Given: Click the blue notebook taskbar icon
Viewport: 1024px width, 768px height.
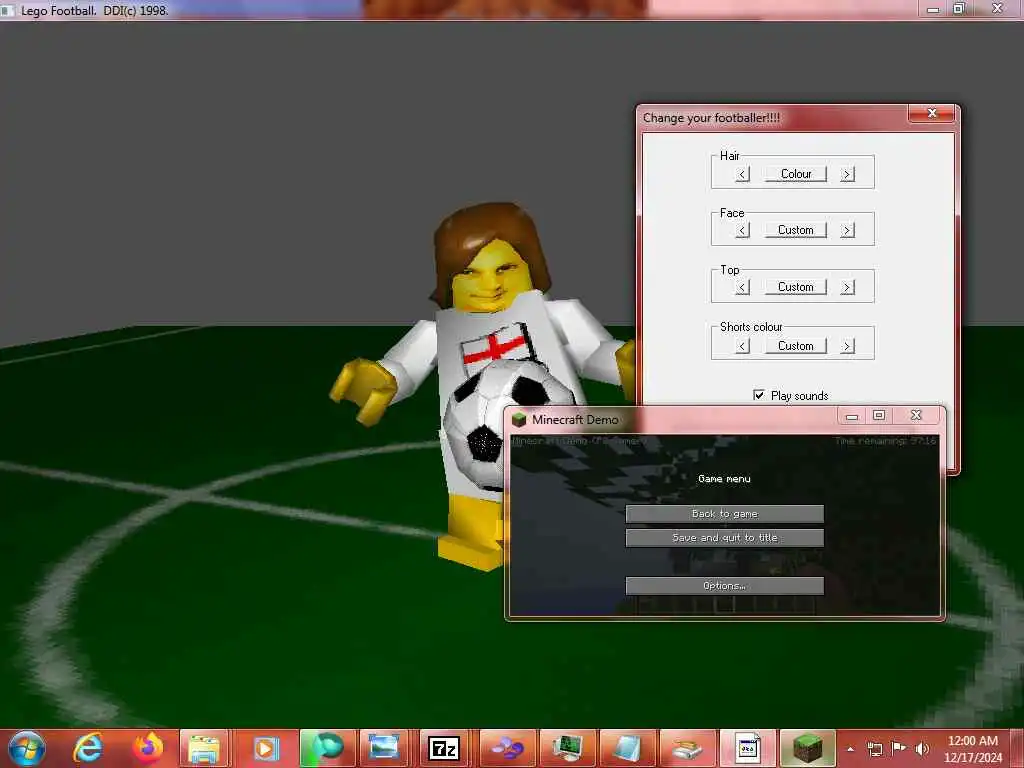Looking at the screenshot, I should click(626, 748).
